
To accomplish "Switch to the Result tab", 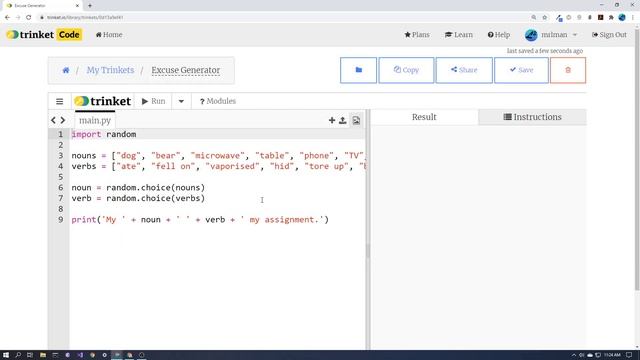I will 424,117.
